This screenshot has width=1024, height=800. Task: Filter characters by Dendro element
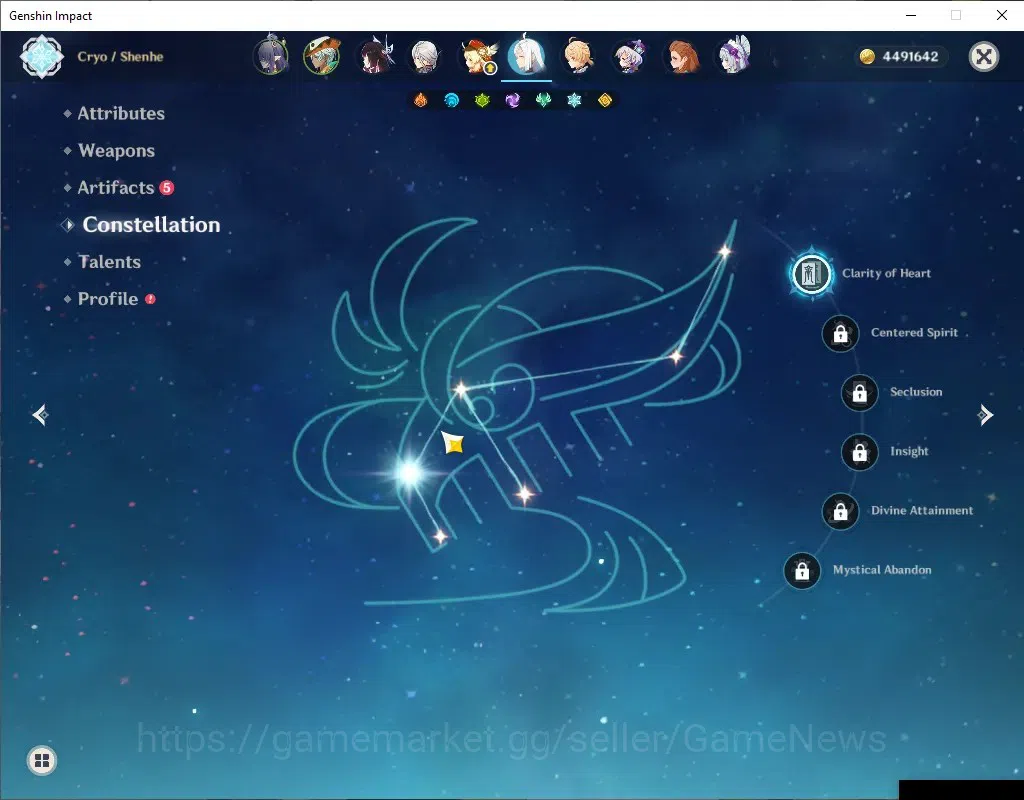pos(482,100)
